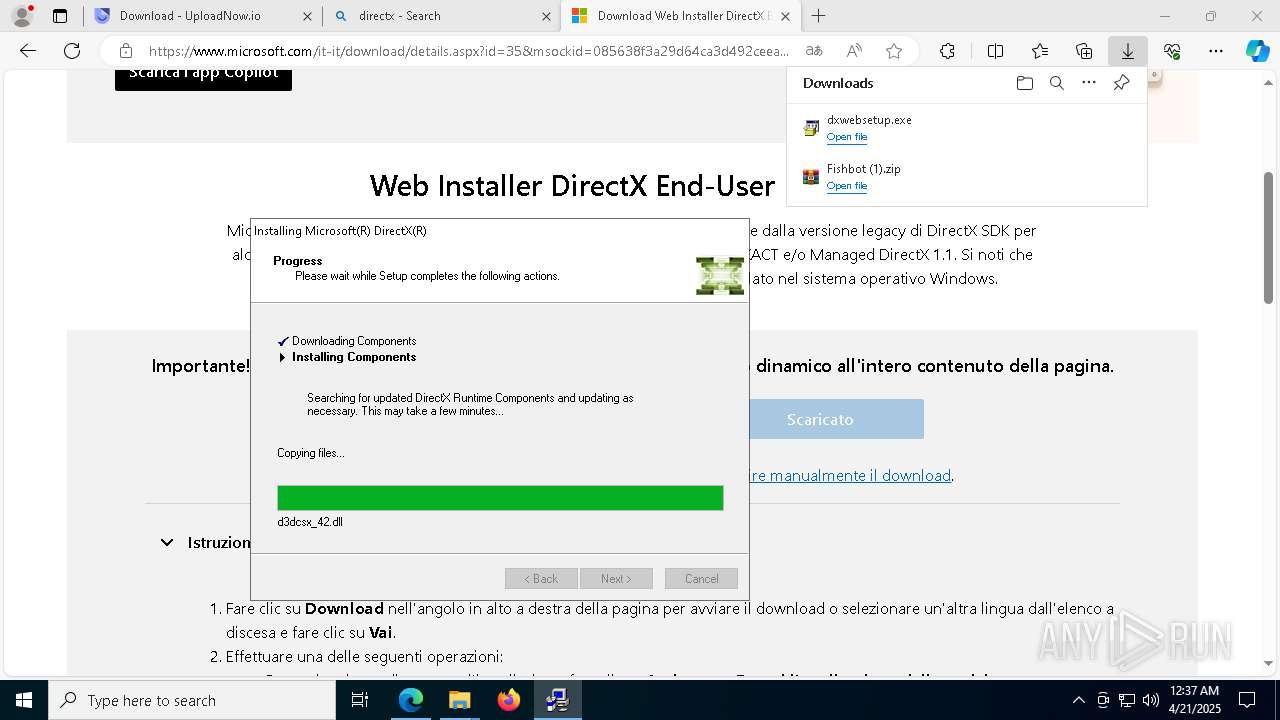Show hidden system tray icons
Image resolution: width=1280 pixels, height=720 pixels.
coord(1078,700)
